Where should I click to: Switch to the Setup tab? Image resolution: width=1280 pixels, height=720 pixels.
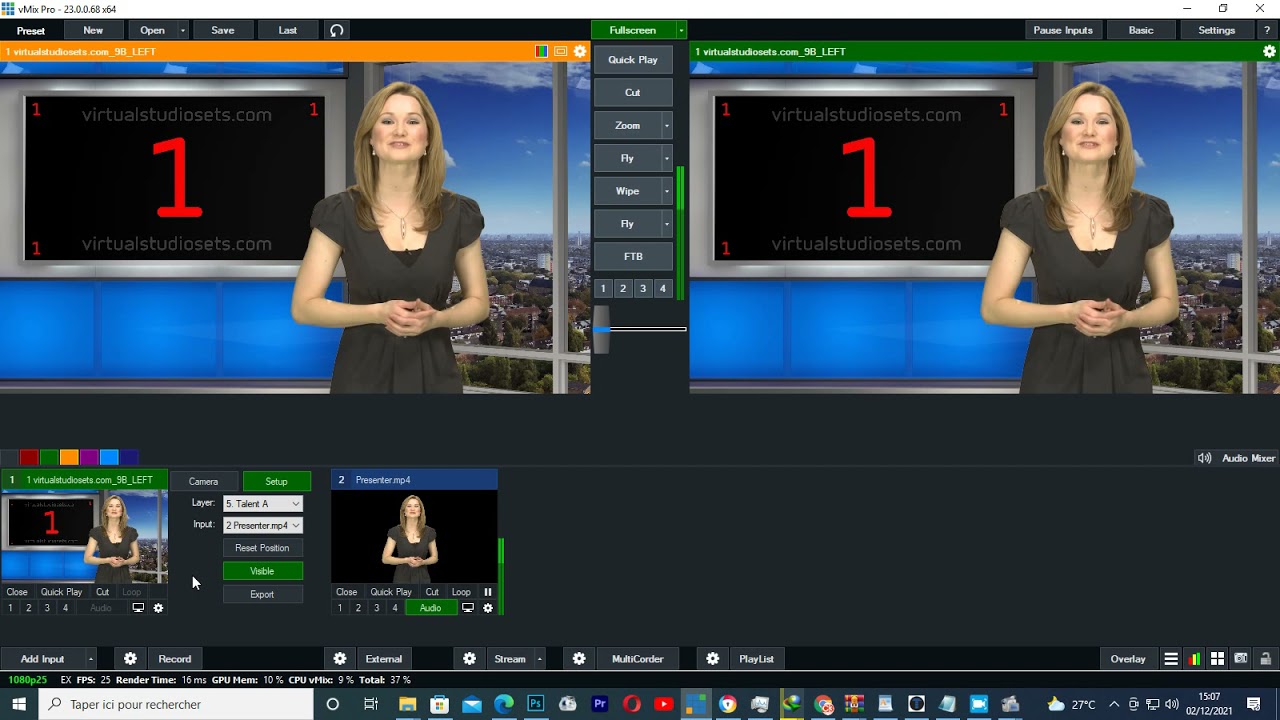pyautogui.click(x=276, y=481)
